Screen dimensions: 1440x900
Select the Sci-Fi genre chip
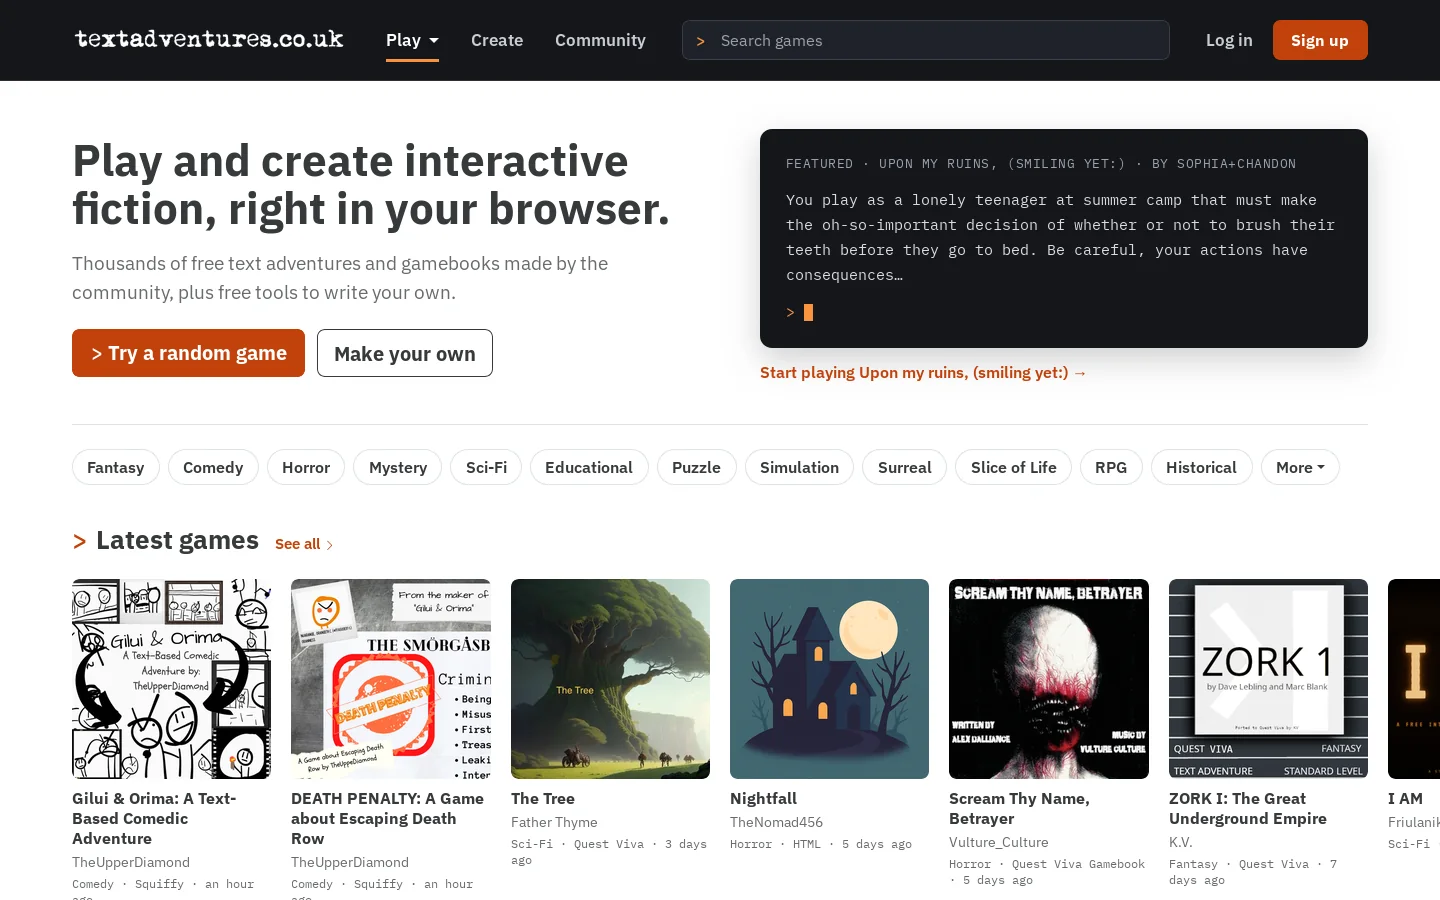[x=486, y=467]
